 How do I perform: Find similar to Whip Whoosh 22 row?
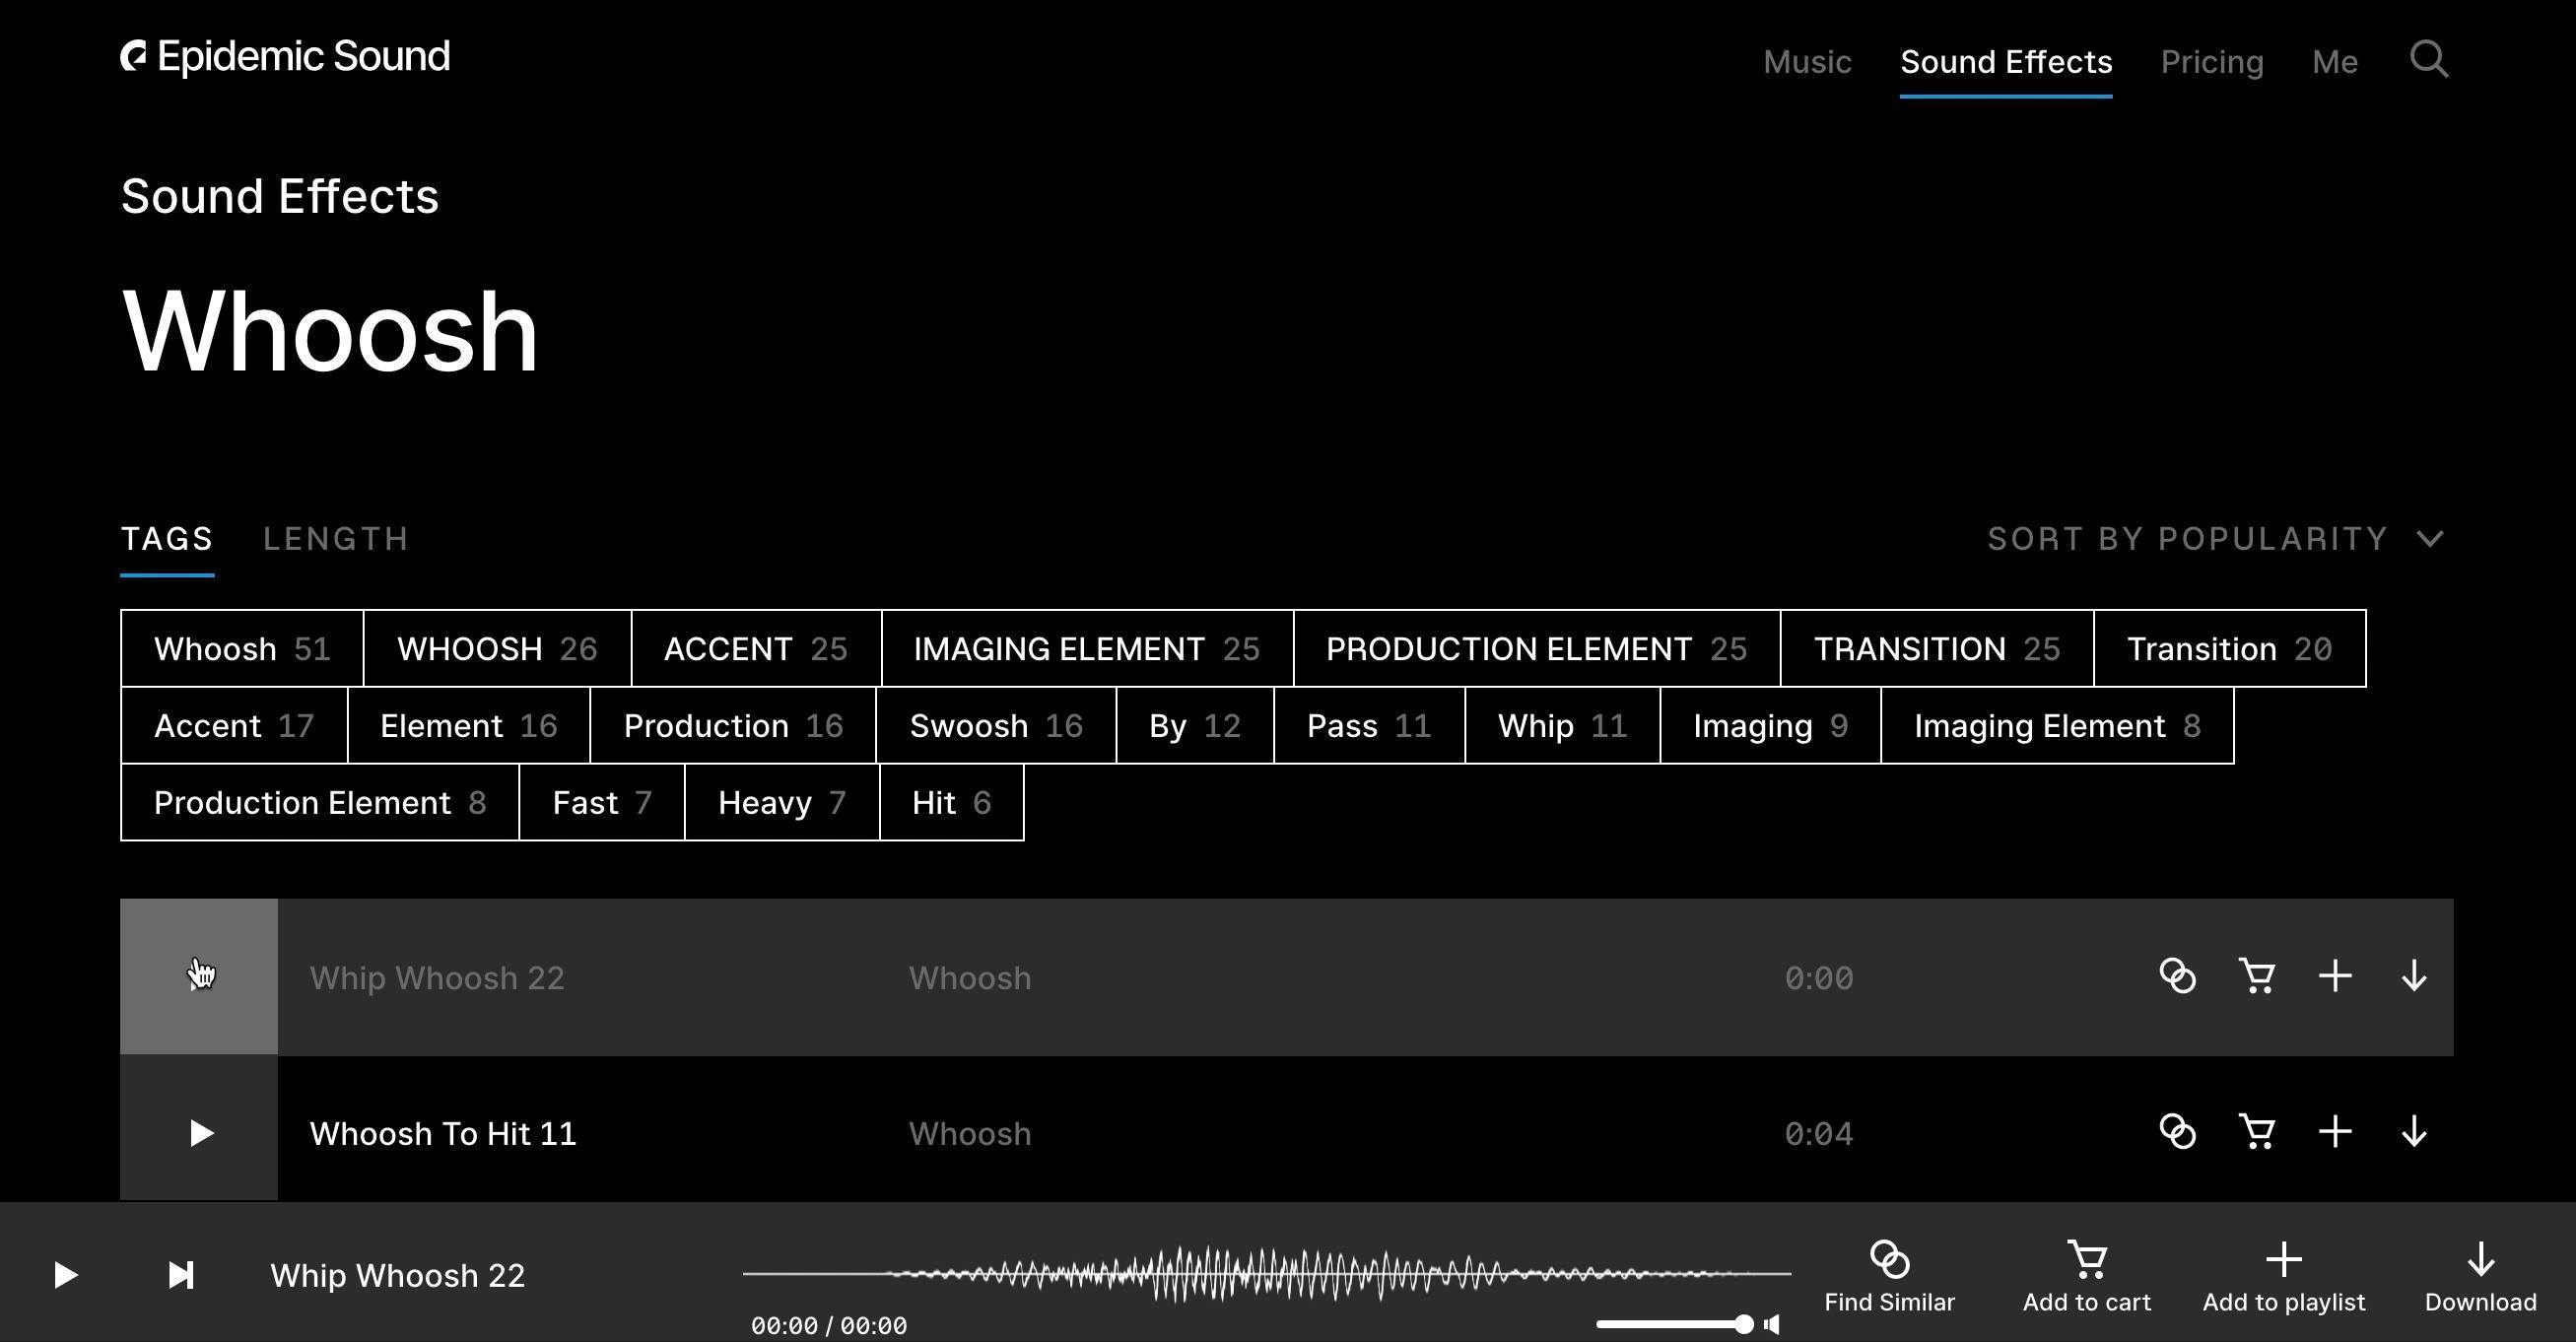[2177, 976]
